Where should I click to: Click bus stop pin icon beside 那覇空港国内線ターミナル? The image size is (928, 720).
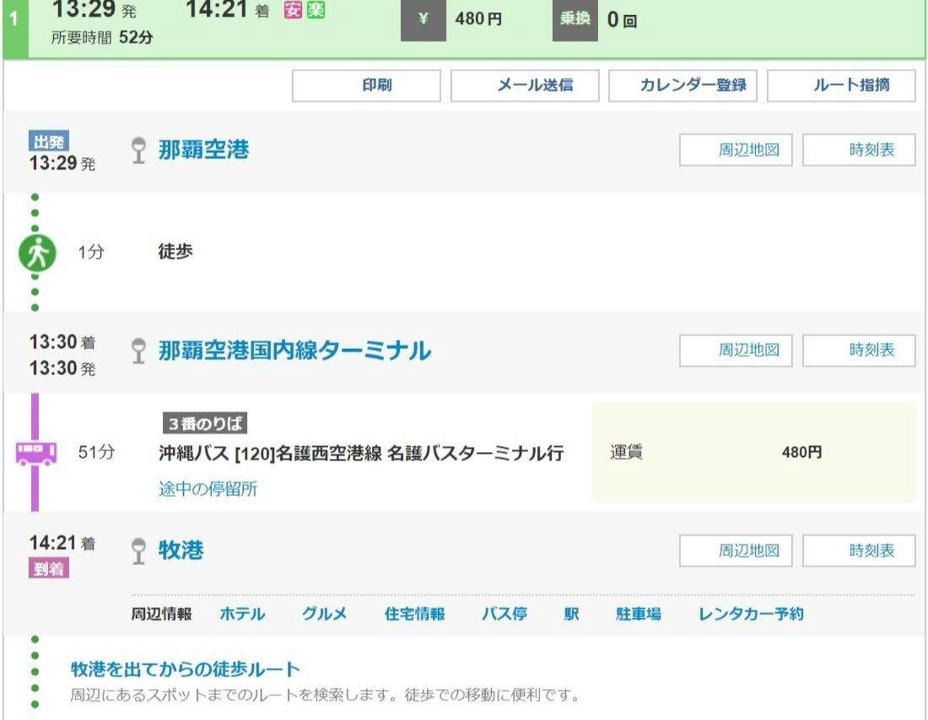pos(138,350)
